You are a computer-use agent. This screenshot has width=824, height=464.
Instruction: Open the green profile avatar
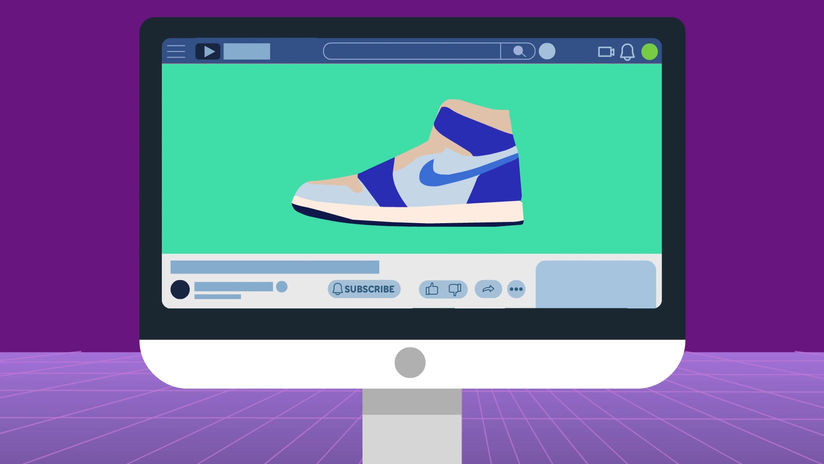click(x=650, y=51)
